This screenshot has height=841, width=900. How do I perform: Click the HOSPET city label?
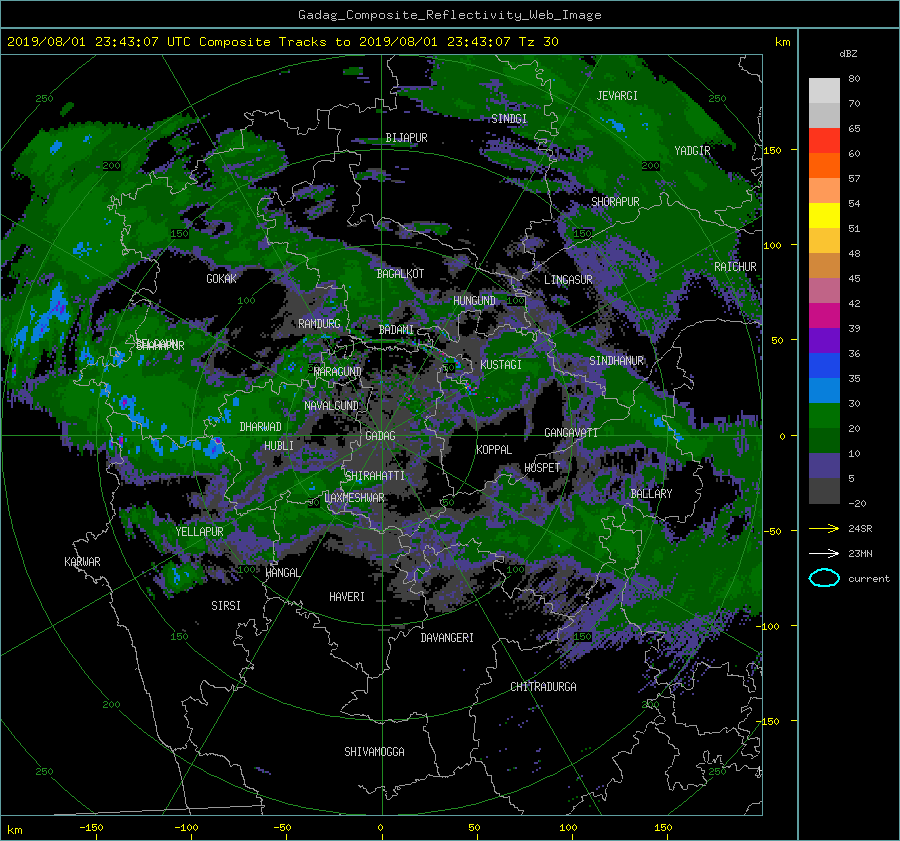(x=542, y=468)
